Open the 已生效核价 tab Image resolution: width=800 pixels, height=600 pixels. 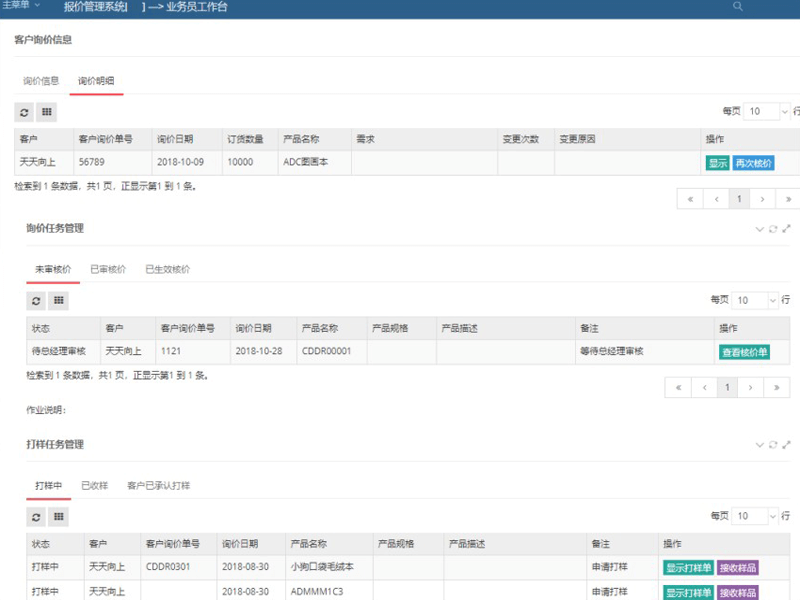tap(167, 269)
